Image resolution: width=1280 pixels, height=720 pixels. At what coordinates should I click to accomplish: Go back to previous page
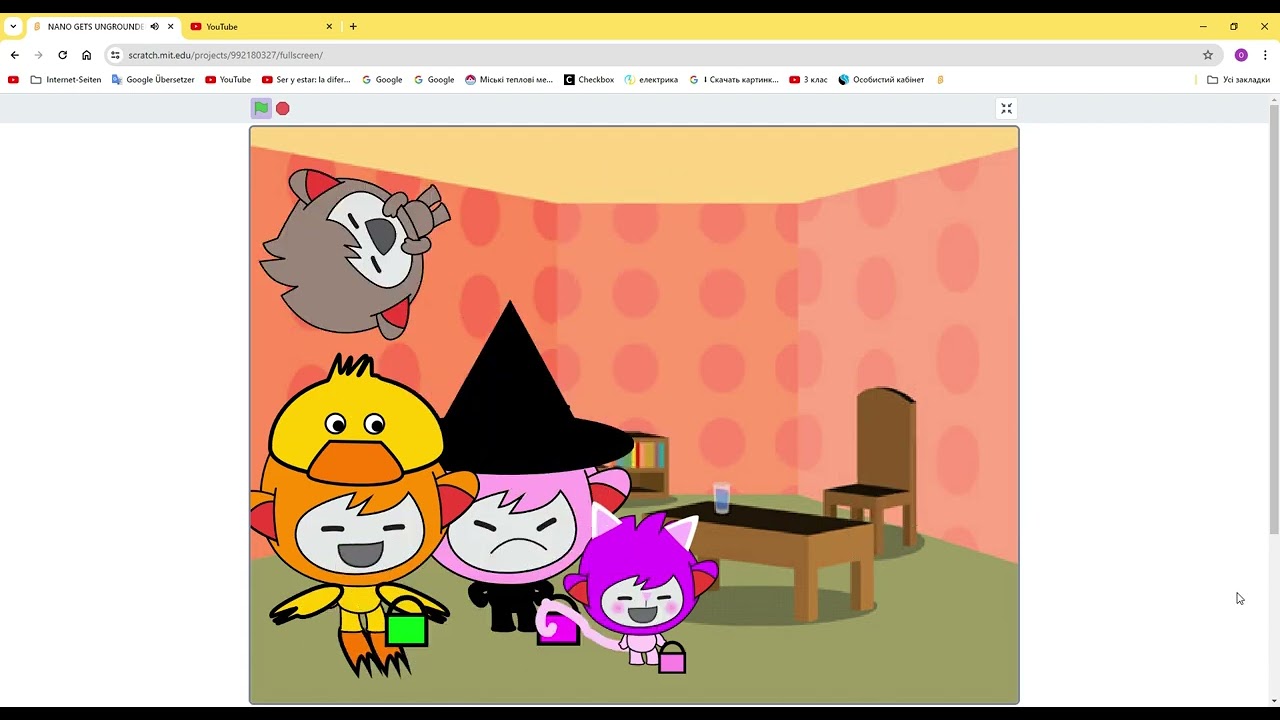(x=14, y=55)
